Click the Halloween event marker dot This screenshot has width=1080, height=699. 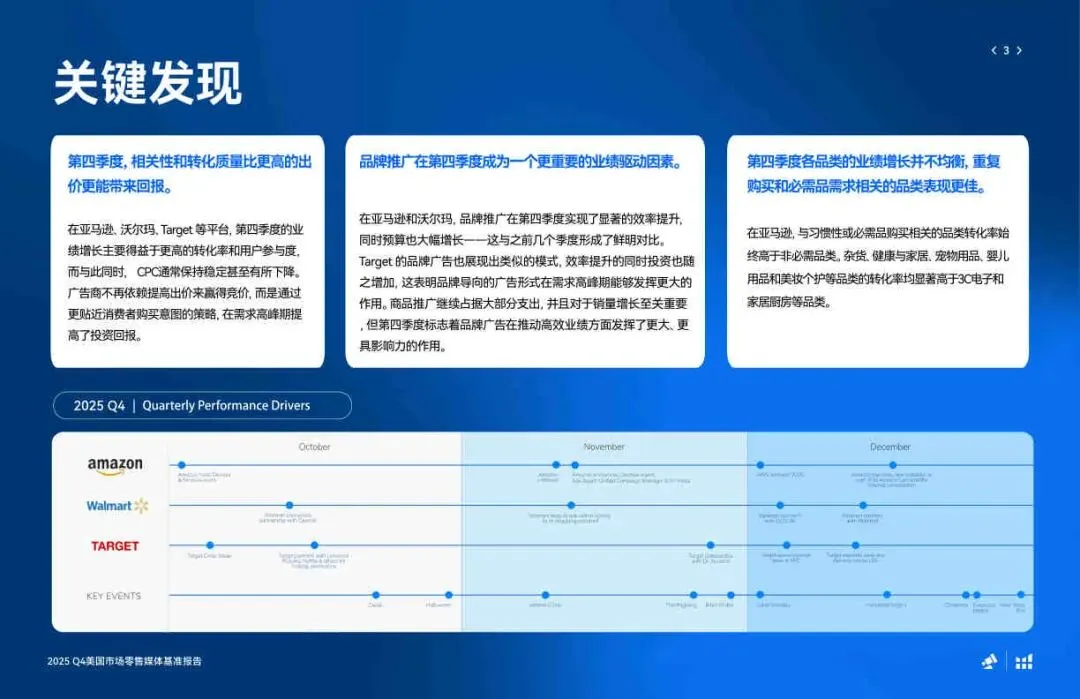coord(448,596)
